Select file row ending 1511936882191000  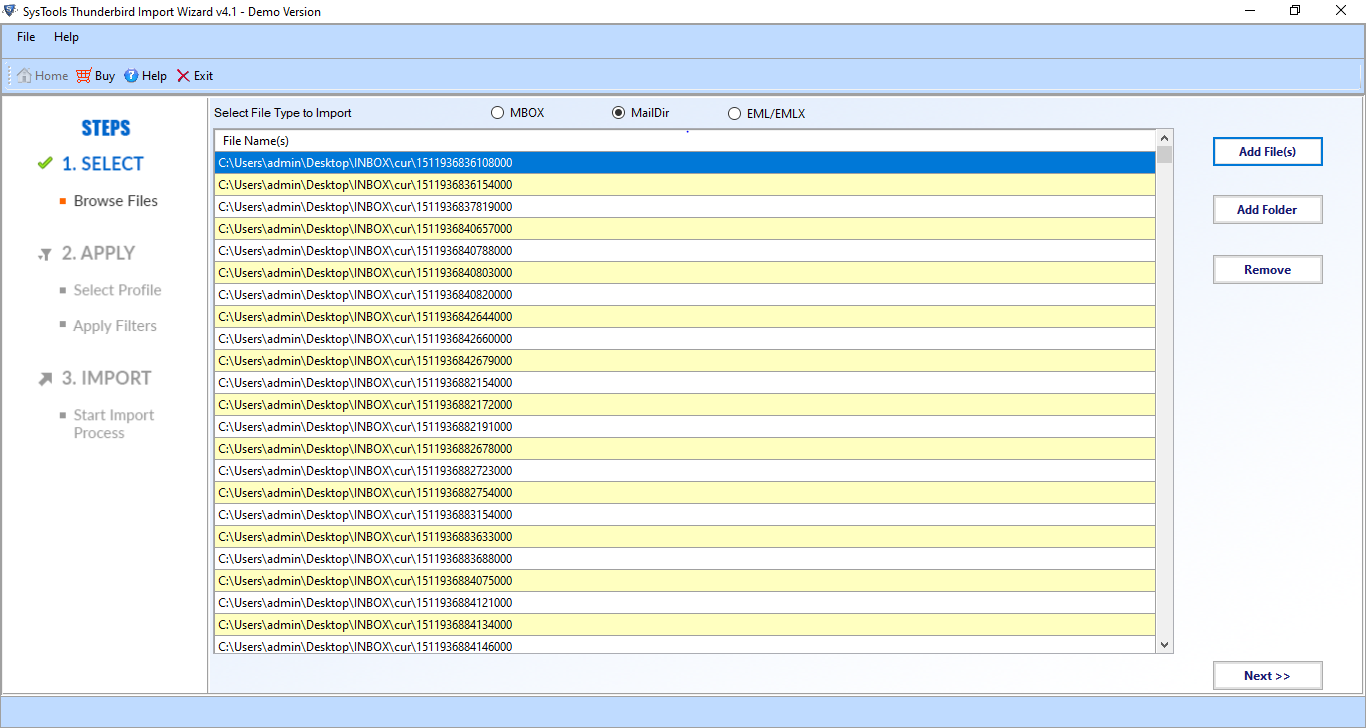coord(685,427)
